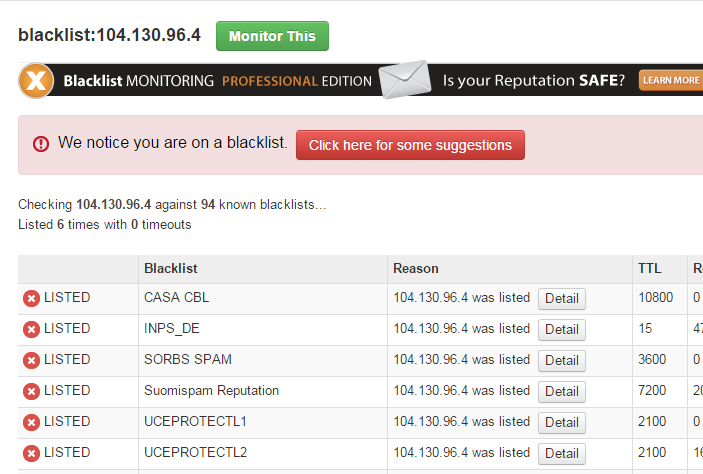This screenshot has height=474, width=703.
Task: Click the green Monitor This button
Action: 272,36
